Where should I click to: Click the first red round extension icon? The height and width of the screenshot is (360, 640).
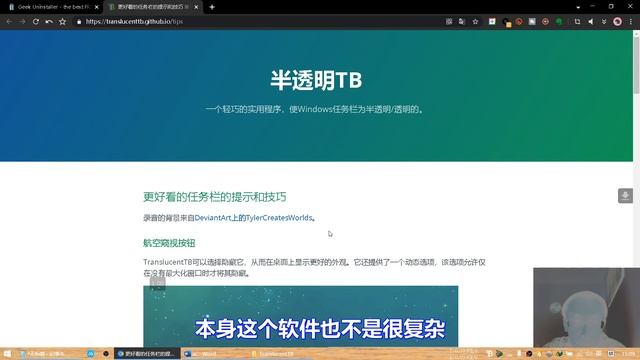coord(519,22)
